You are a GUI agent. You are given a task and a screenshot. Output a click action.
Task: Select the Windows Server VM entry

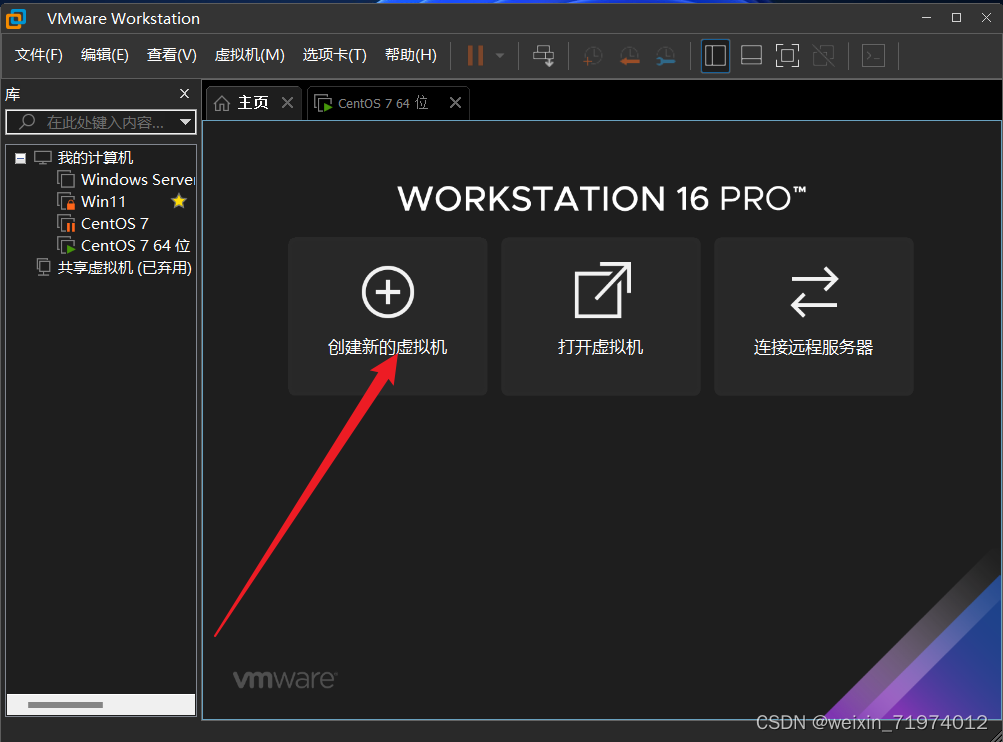click(x=138, y=180)
